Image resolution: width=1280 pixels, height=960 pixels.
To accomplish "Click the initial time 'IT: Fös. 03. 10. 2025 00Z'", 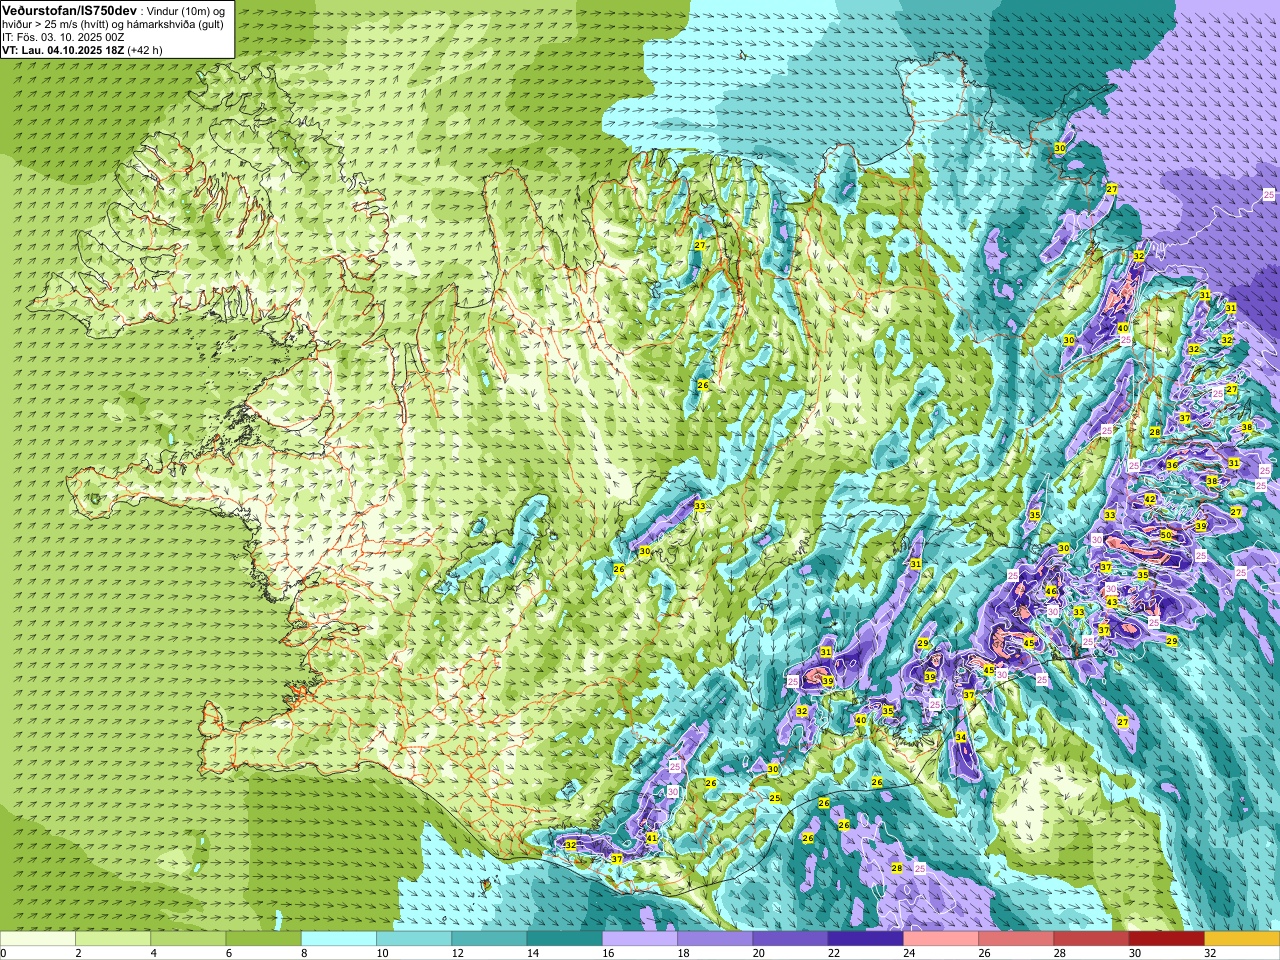I will (63, 36).
